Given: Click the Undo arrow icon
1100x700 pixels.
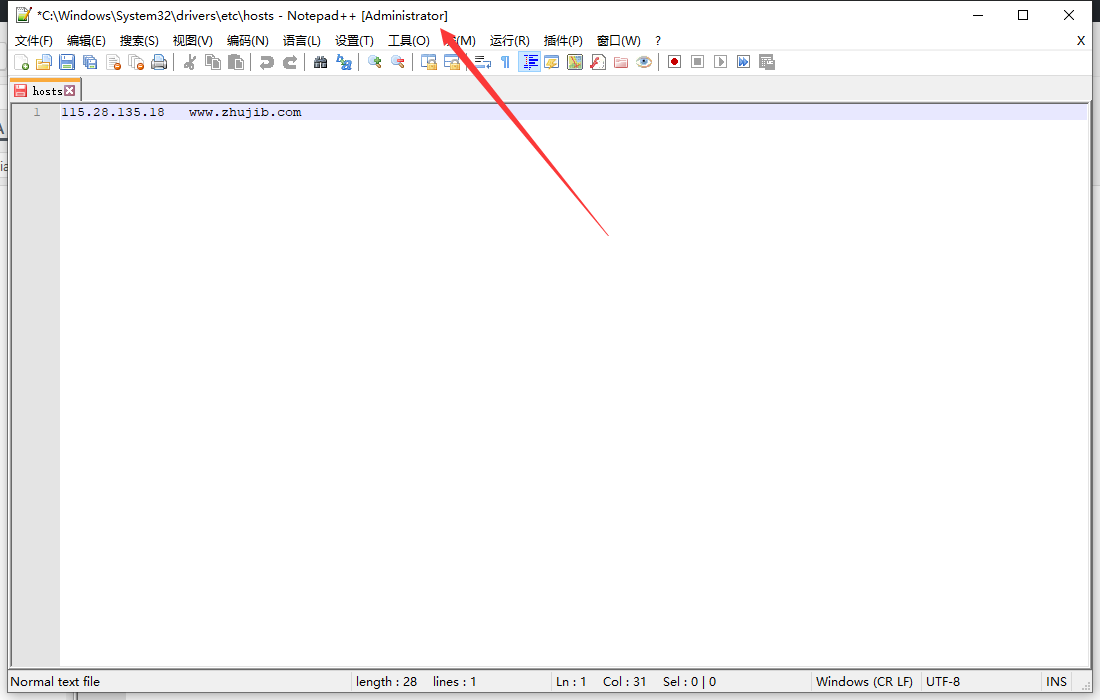Looking at the screenshot, I should coord(266,62).
